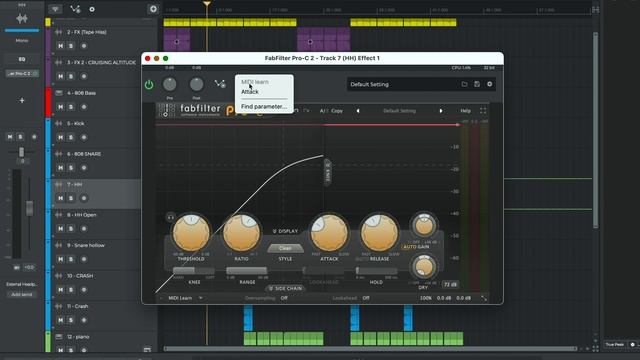This screenshot has height=360, width=640.
Task: Mute track 6 - 808 SNARE
Action: pyautogui.click(x=60, y=168)
